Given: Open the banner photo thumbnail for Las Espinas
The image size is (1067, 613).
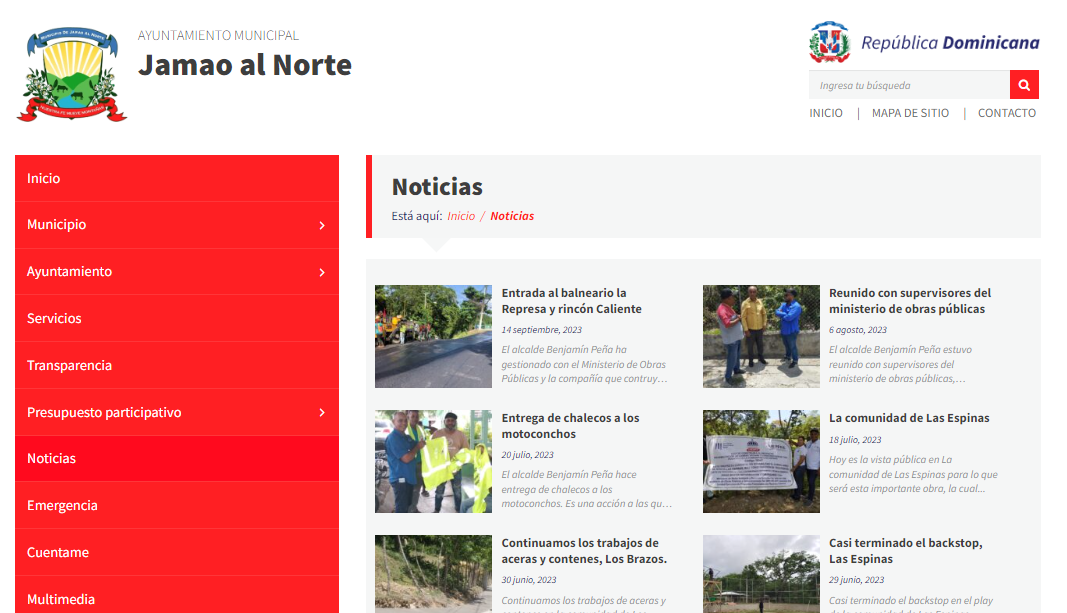Looking at the screenshot, I should [761, 461].
